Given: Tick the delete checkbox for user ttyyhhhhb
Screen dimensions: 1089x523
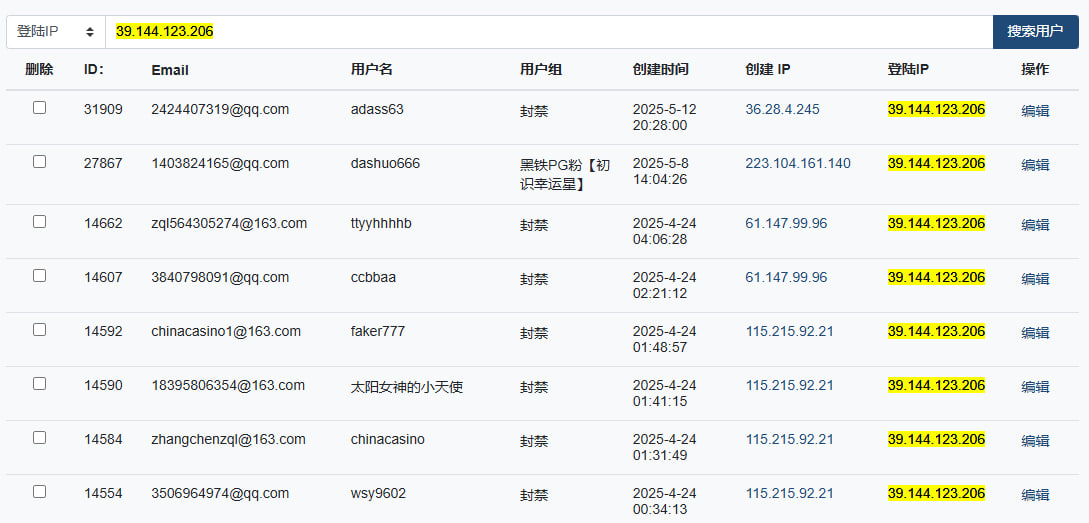Looking at the screenshot, I should click(40, 222).
